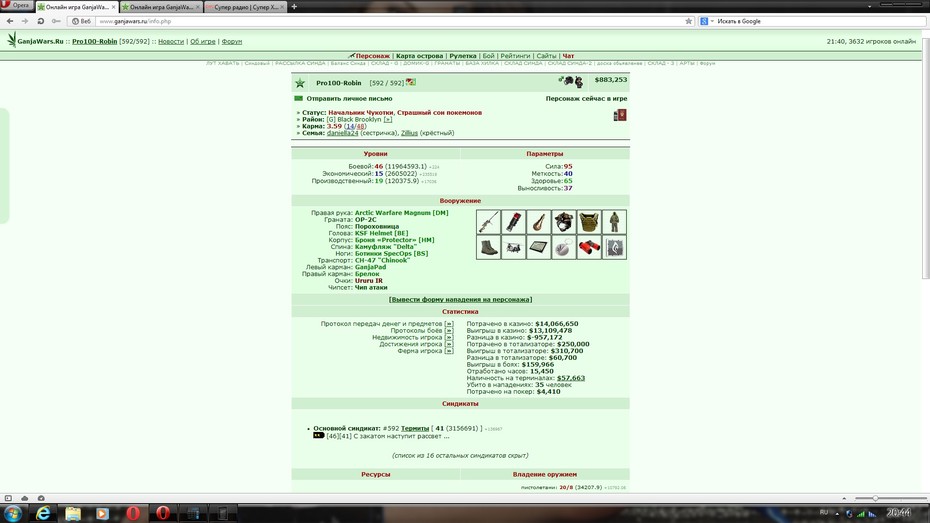Screen dimensions: 930x523
Task: Expand money and items transfer protocol
Action: [x=449, y=324]
